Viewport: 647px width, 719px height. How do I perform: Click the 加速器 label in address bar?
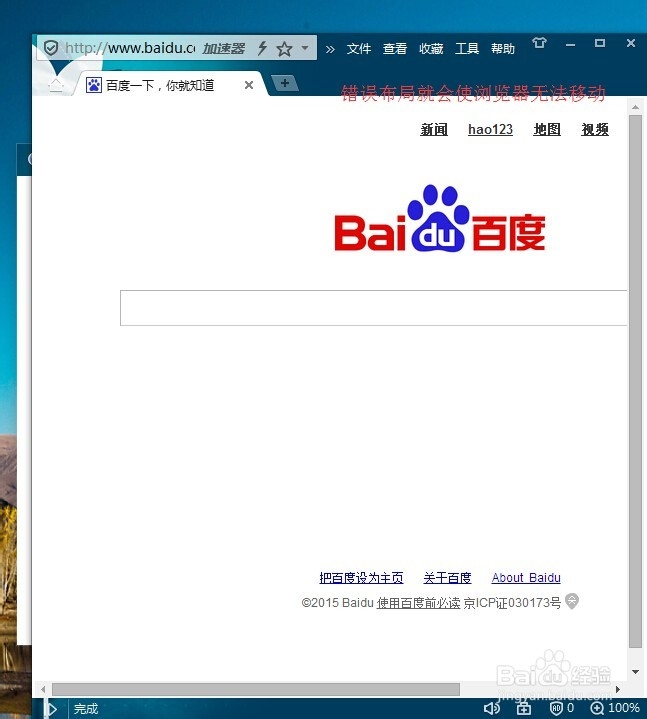coord(224,48)
